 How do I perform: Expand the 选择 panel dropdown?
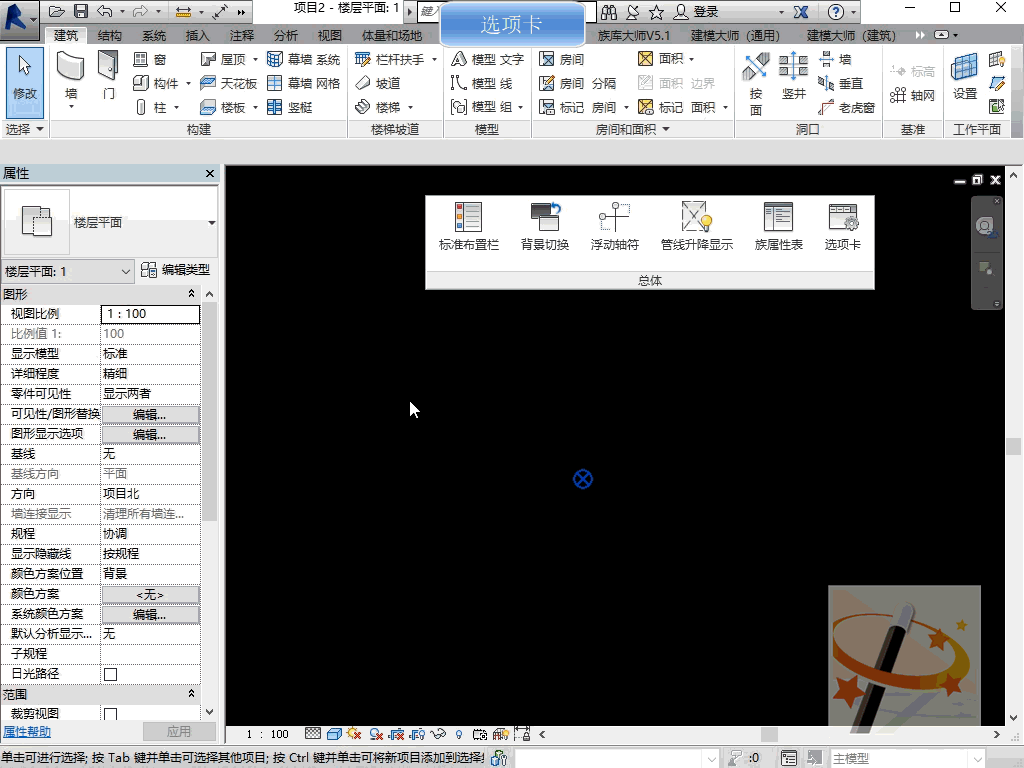pyautogui.click(x=40, y=129)
